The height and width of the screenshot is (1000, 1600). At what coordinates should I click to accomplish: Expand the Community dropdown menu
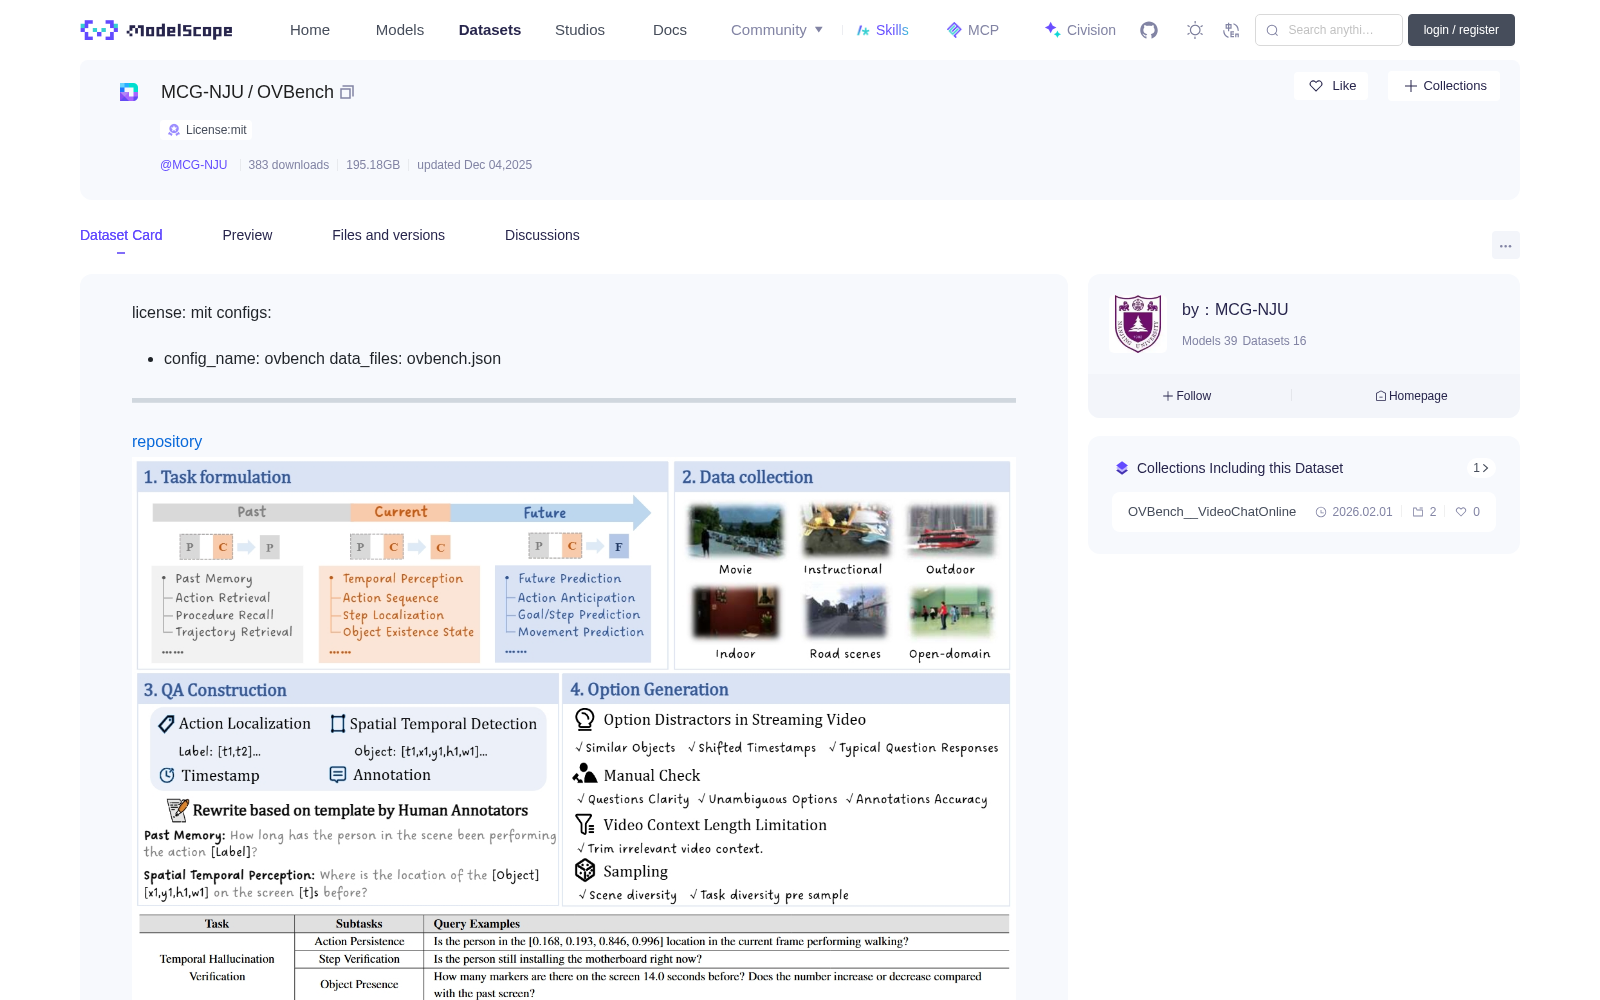(777, 30)
